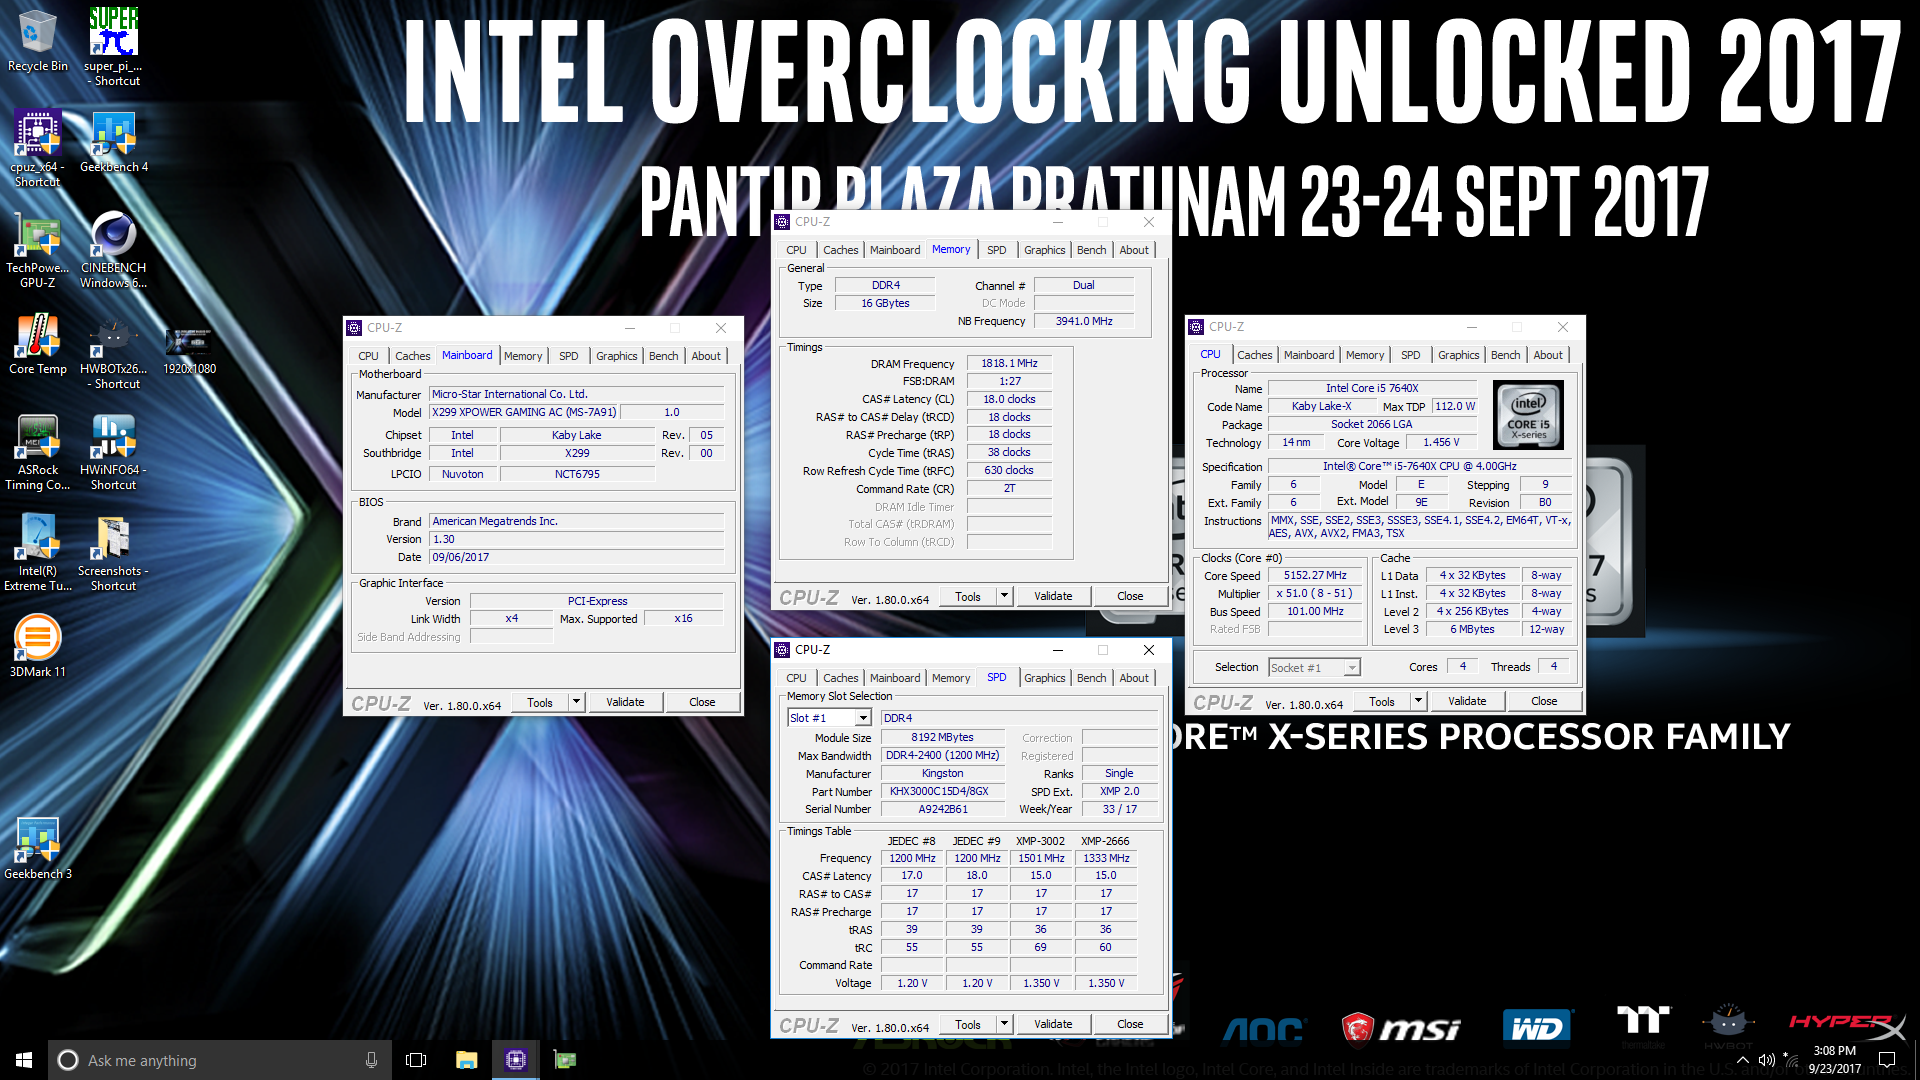Image resolution: width=1920 pixels, height=1080 pixels.
Task: Click the X299 XPOWER GAMING AC model field
Action: click(x=524, y=412)
